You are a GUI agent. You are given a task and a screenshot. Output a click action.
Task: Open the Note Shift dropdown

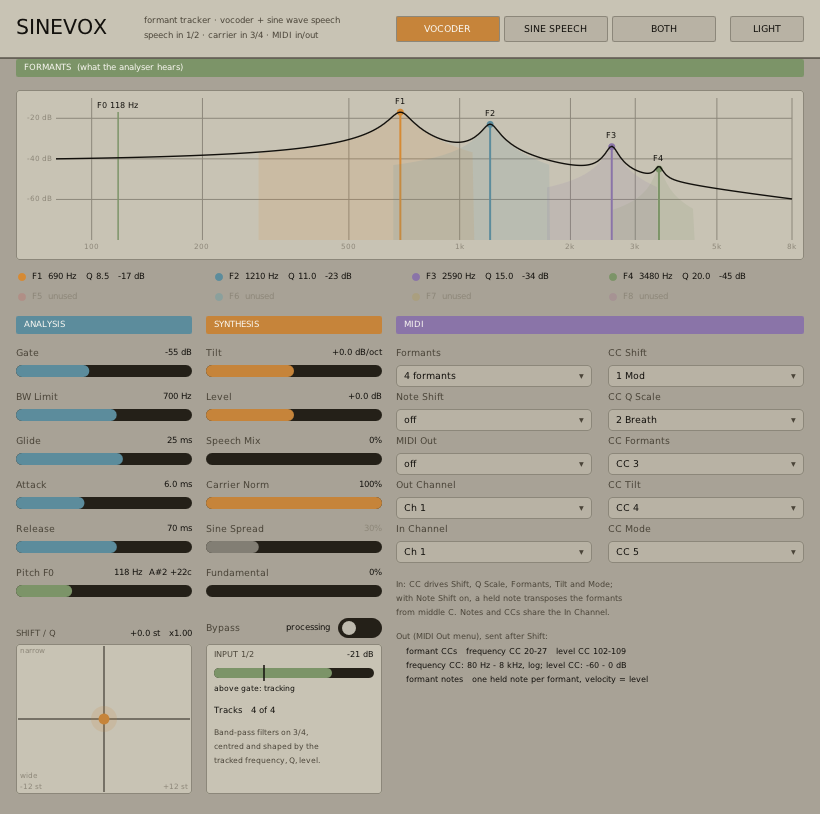[x=494, y=420]
